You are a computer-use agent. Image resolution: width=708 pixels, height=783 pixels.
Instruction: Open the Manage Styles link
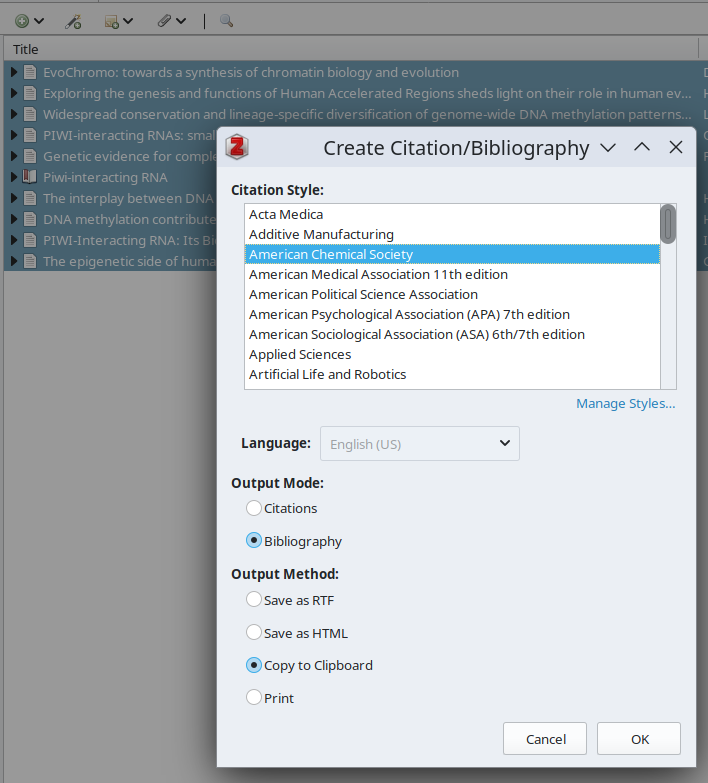(x=626, y=403)
